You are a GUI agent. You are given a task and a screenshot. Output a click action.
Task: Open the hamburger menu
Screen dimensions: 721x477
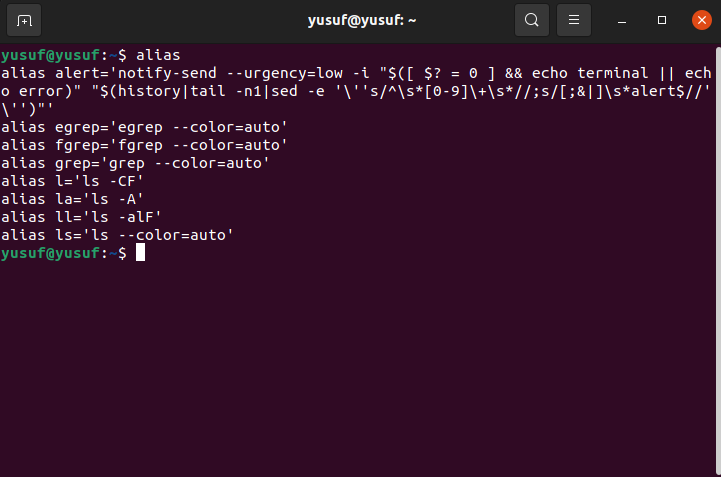pos(573,20)
